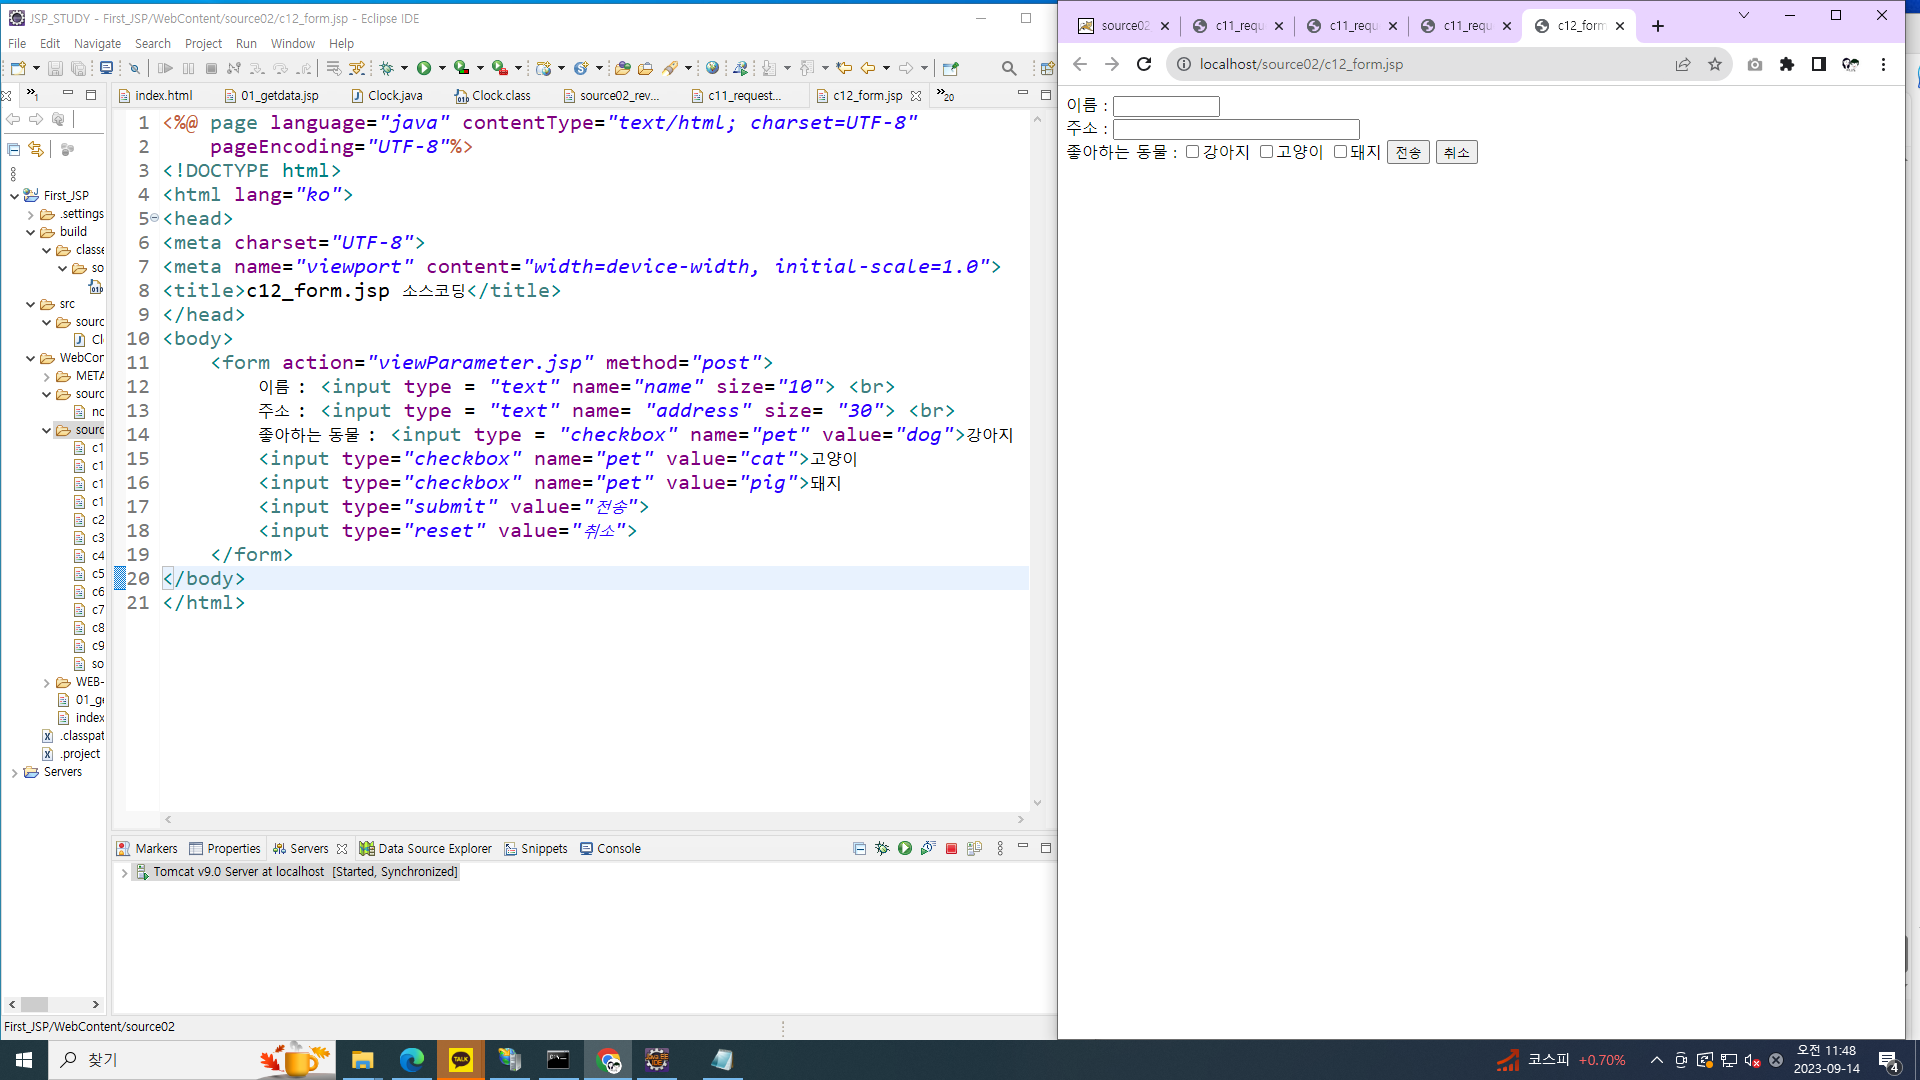Screen dimensions: 1920x1080
Task: Click the Eclipse search magnifier icon
Action: coord(1009,68)
